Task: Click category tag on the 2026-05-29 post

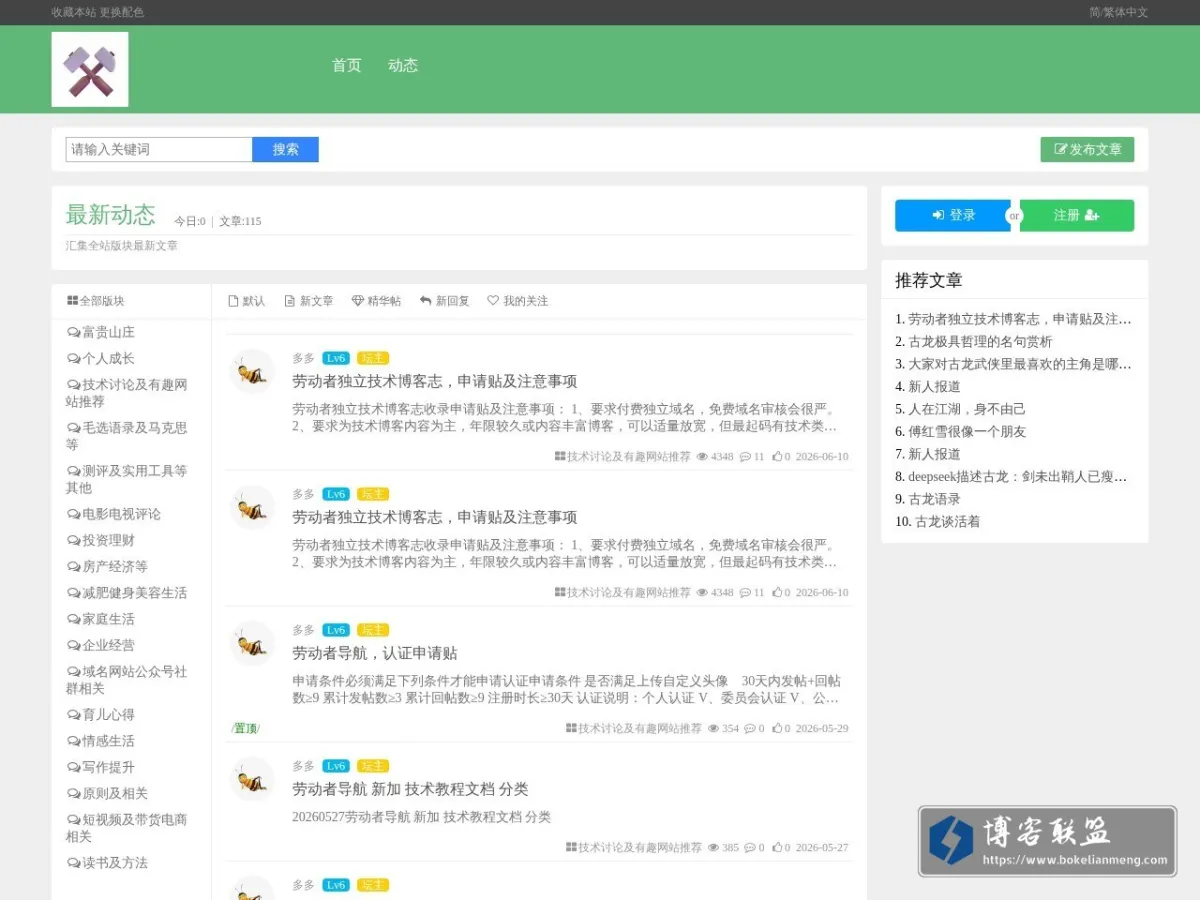Action: tap(634, 729)
